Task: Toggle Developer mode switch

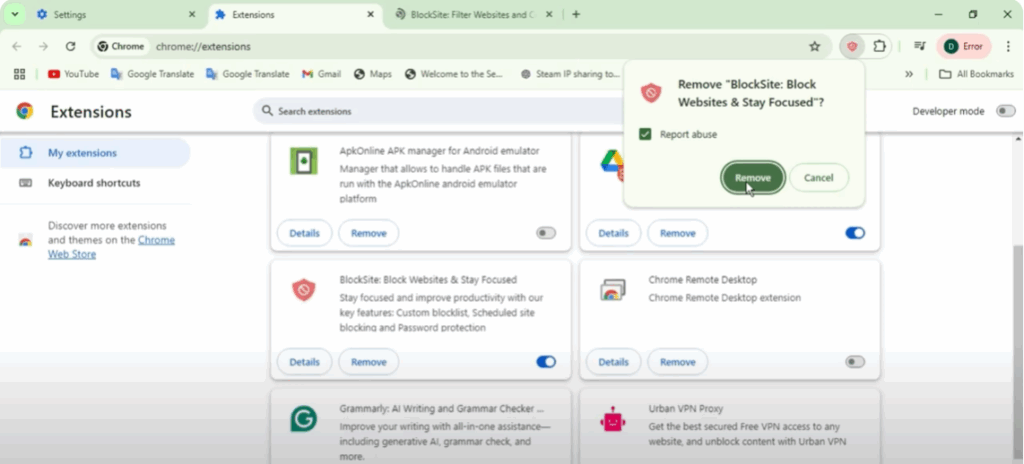Action: click(x=1005, y=111)
